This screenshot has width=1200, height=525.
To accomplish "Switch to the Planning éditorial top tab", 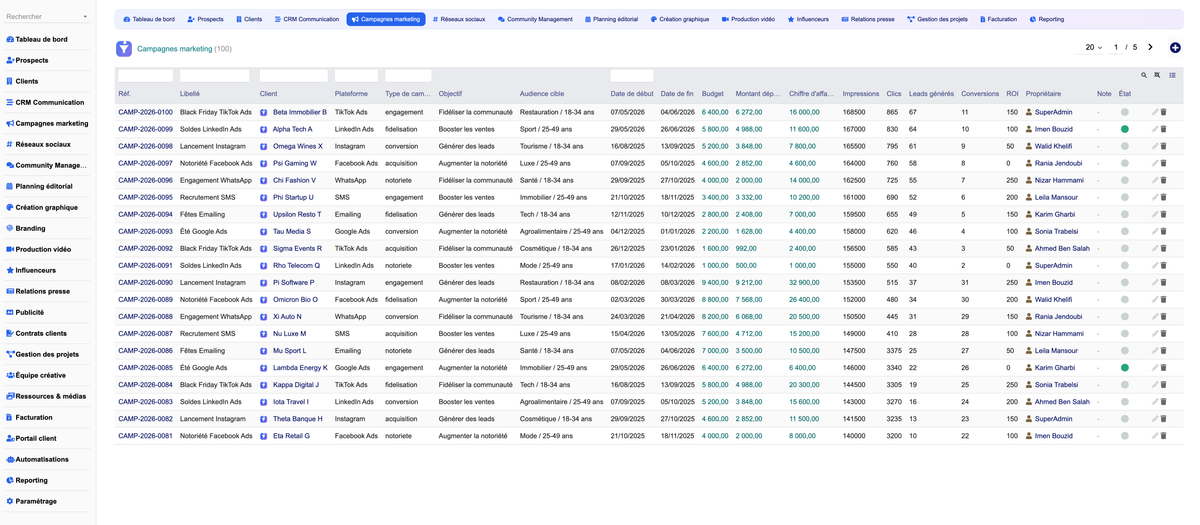I will (611, 19).
